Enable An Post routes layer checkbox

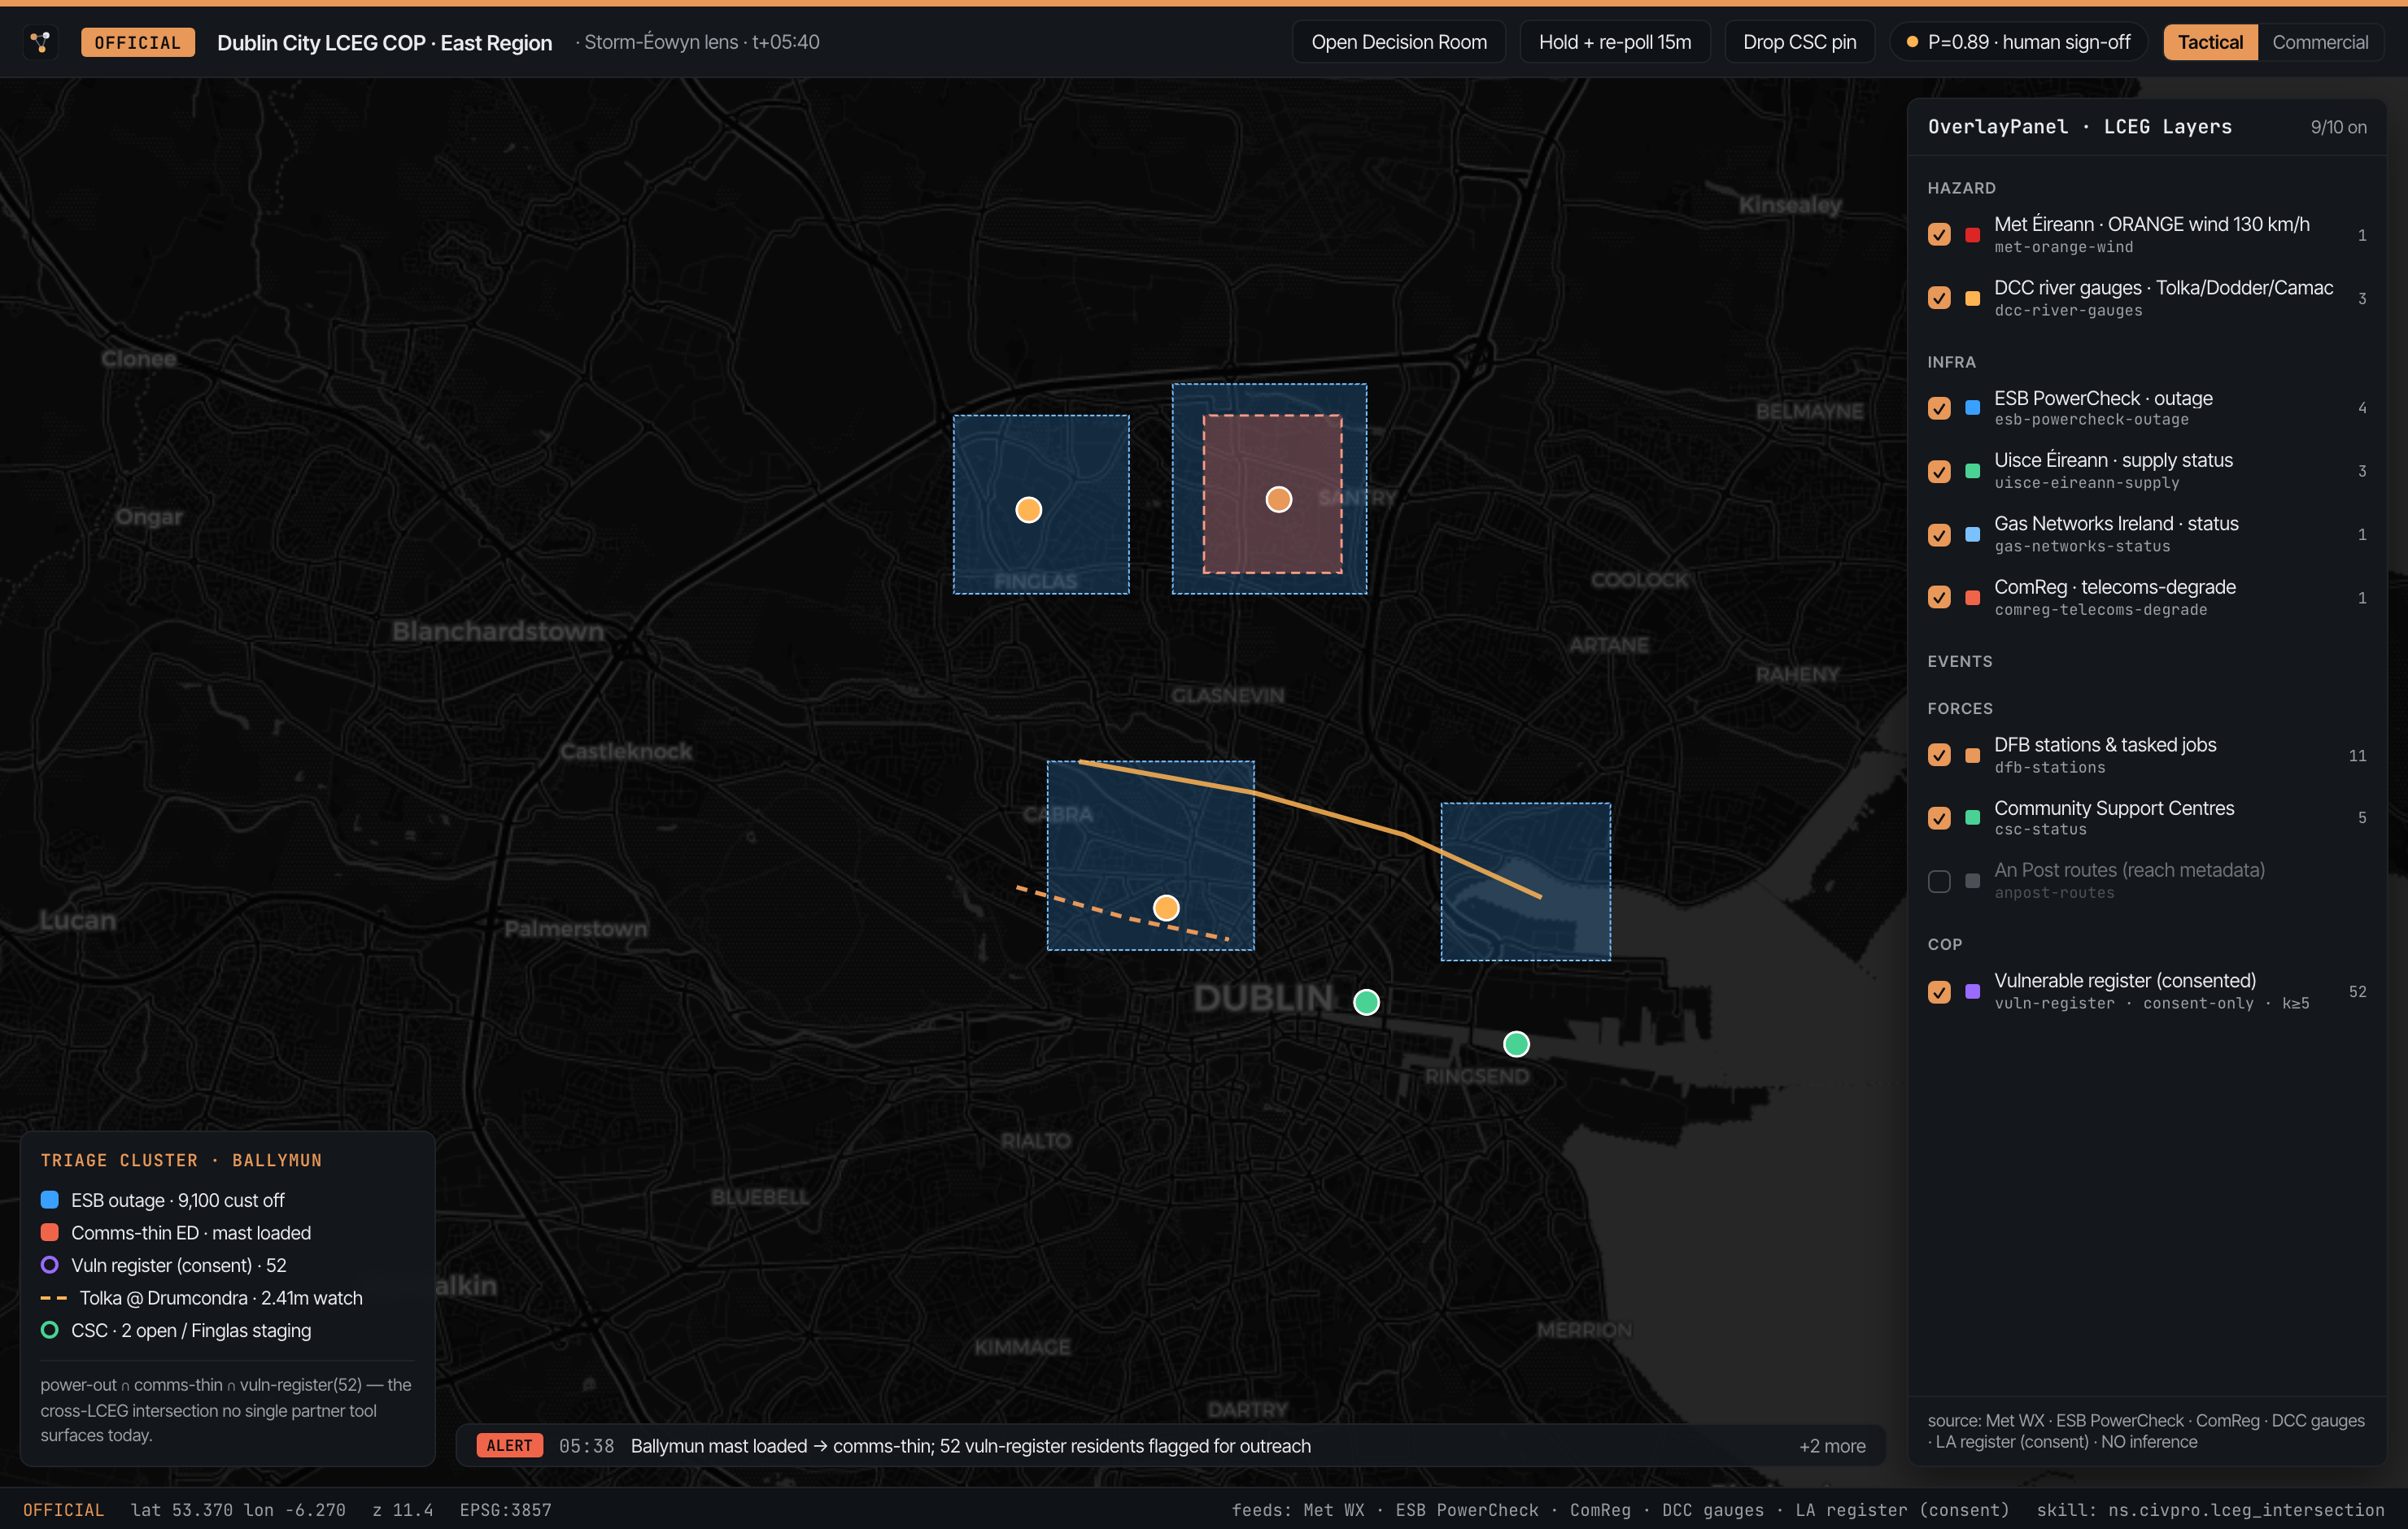click(x=1939, y=881)
